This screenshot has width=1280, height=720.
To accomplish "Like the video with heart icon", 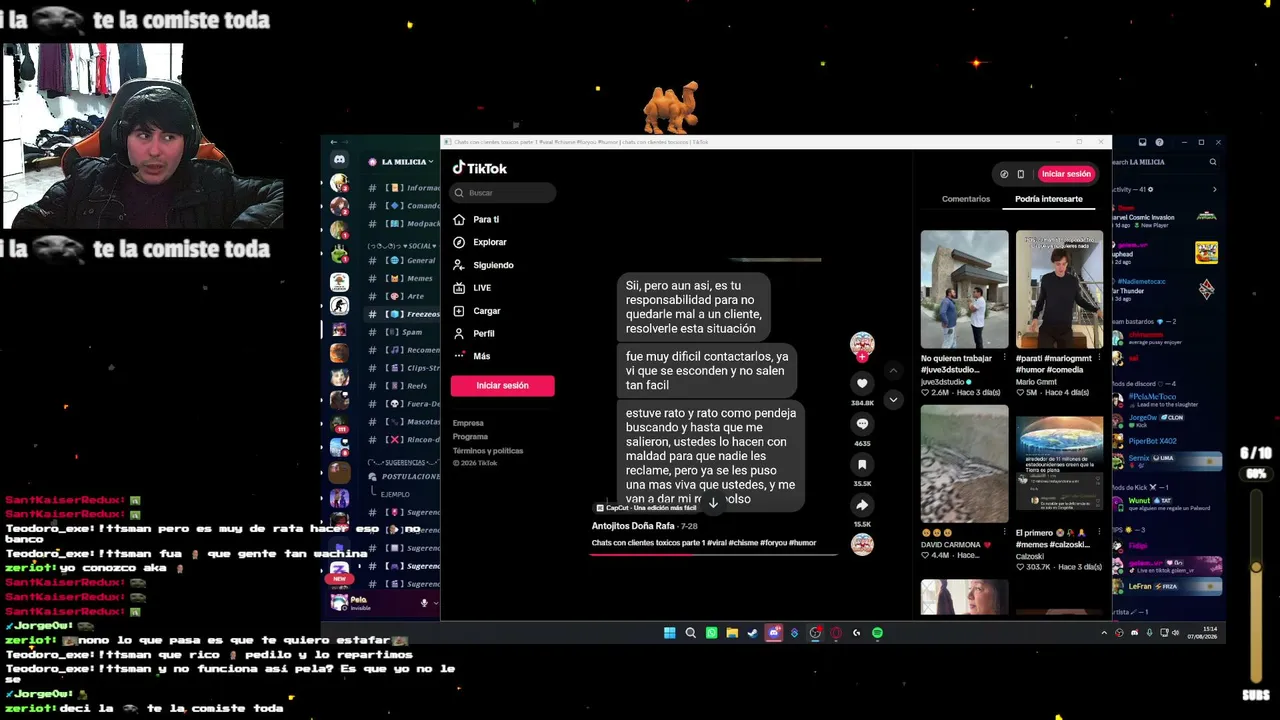I will coord(862,383).
